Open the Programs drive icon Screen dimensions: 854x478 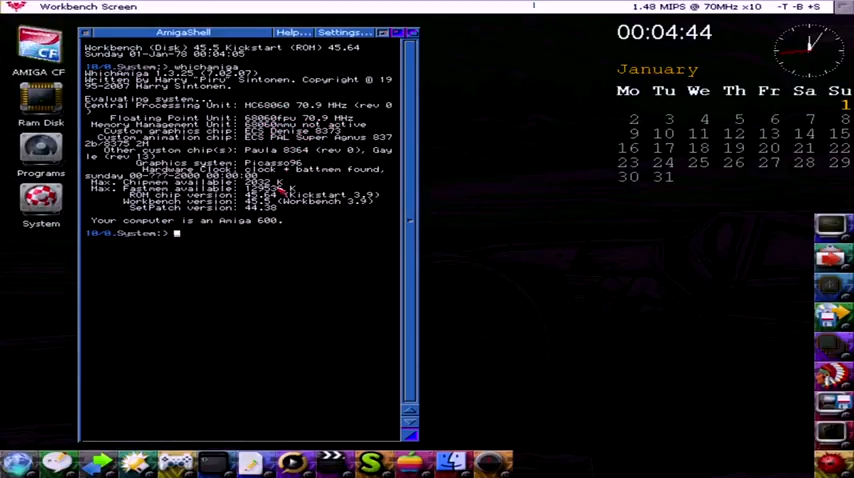pyautogui.click(x=40, y=150)
